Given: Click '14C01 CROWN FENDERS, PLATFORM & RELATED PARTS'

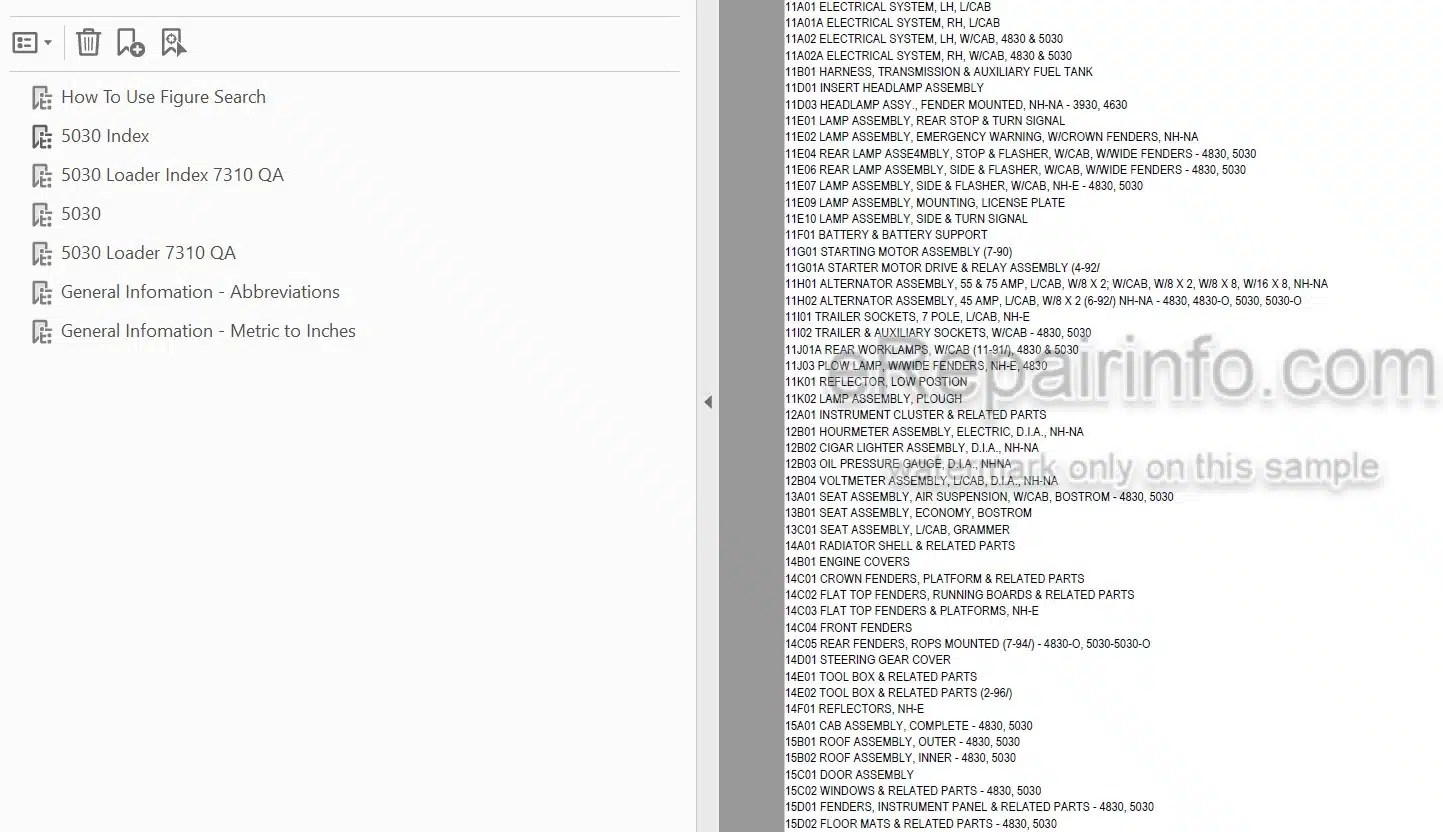Looking at the screenshot, I should 934,579.
